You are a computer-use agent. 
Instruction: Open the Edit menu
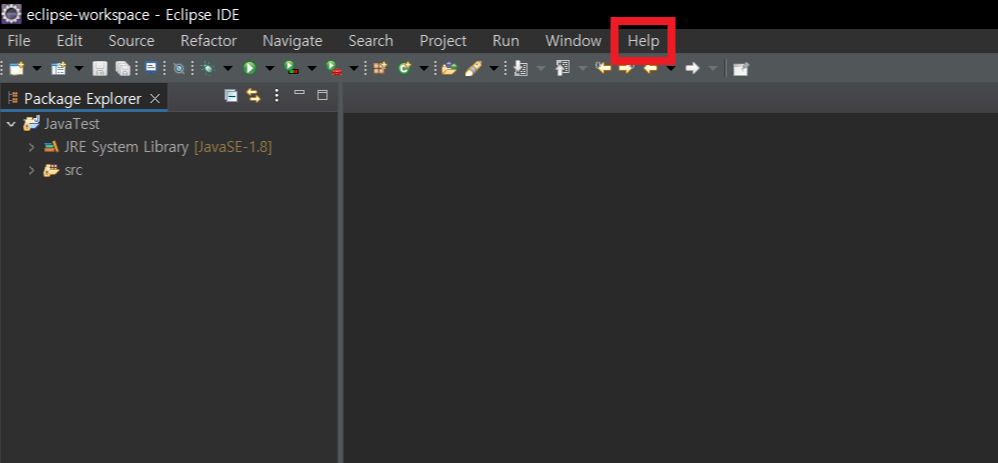click(69, 41)
